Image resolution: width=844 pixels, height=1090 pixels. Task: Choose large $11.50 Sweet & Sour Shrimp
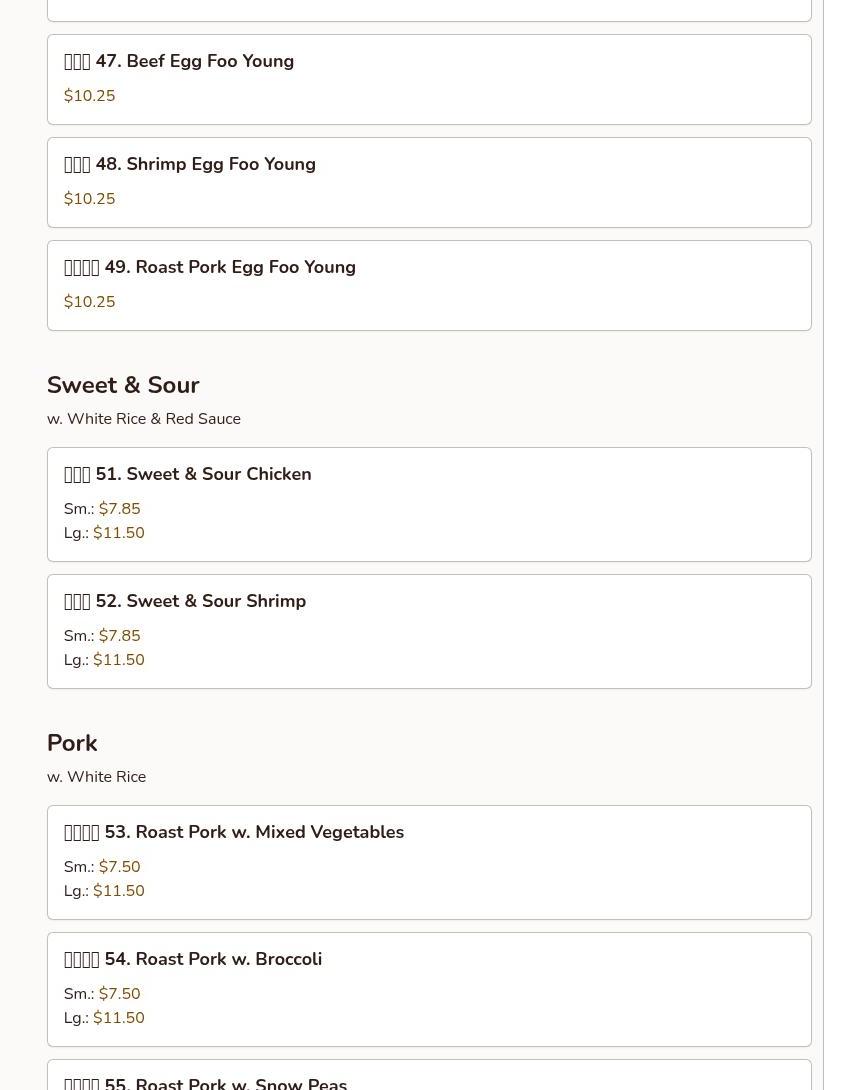pyautogui.click(x=118, y=660)
